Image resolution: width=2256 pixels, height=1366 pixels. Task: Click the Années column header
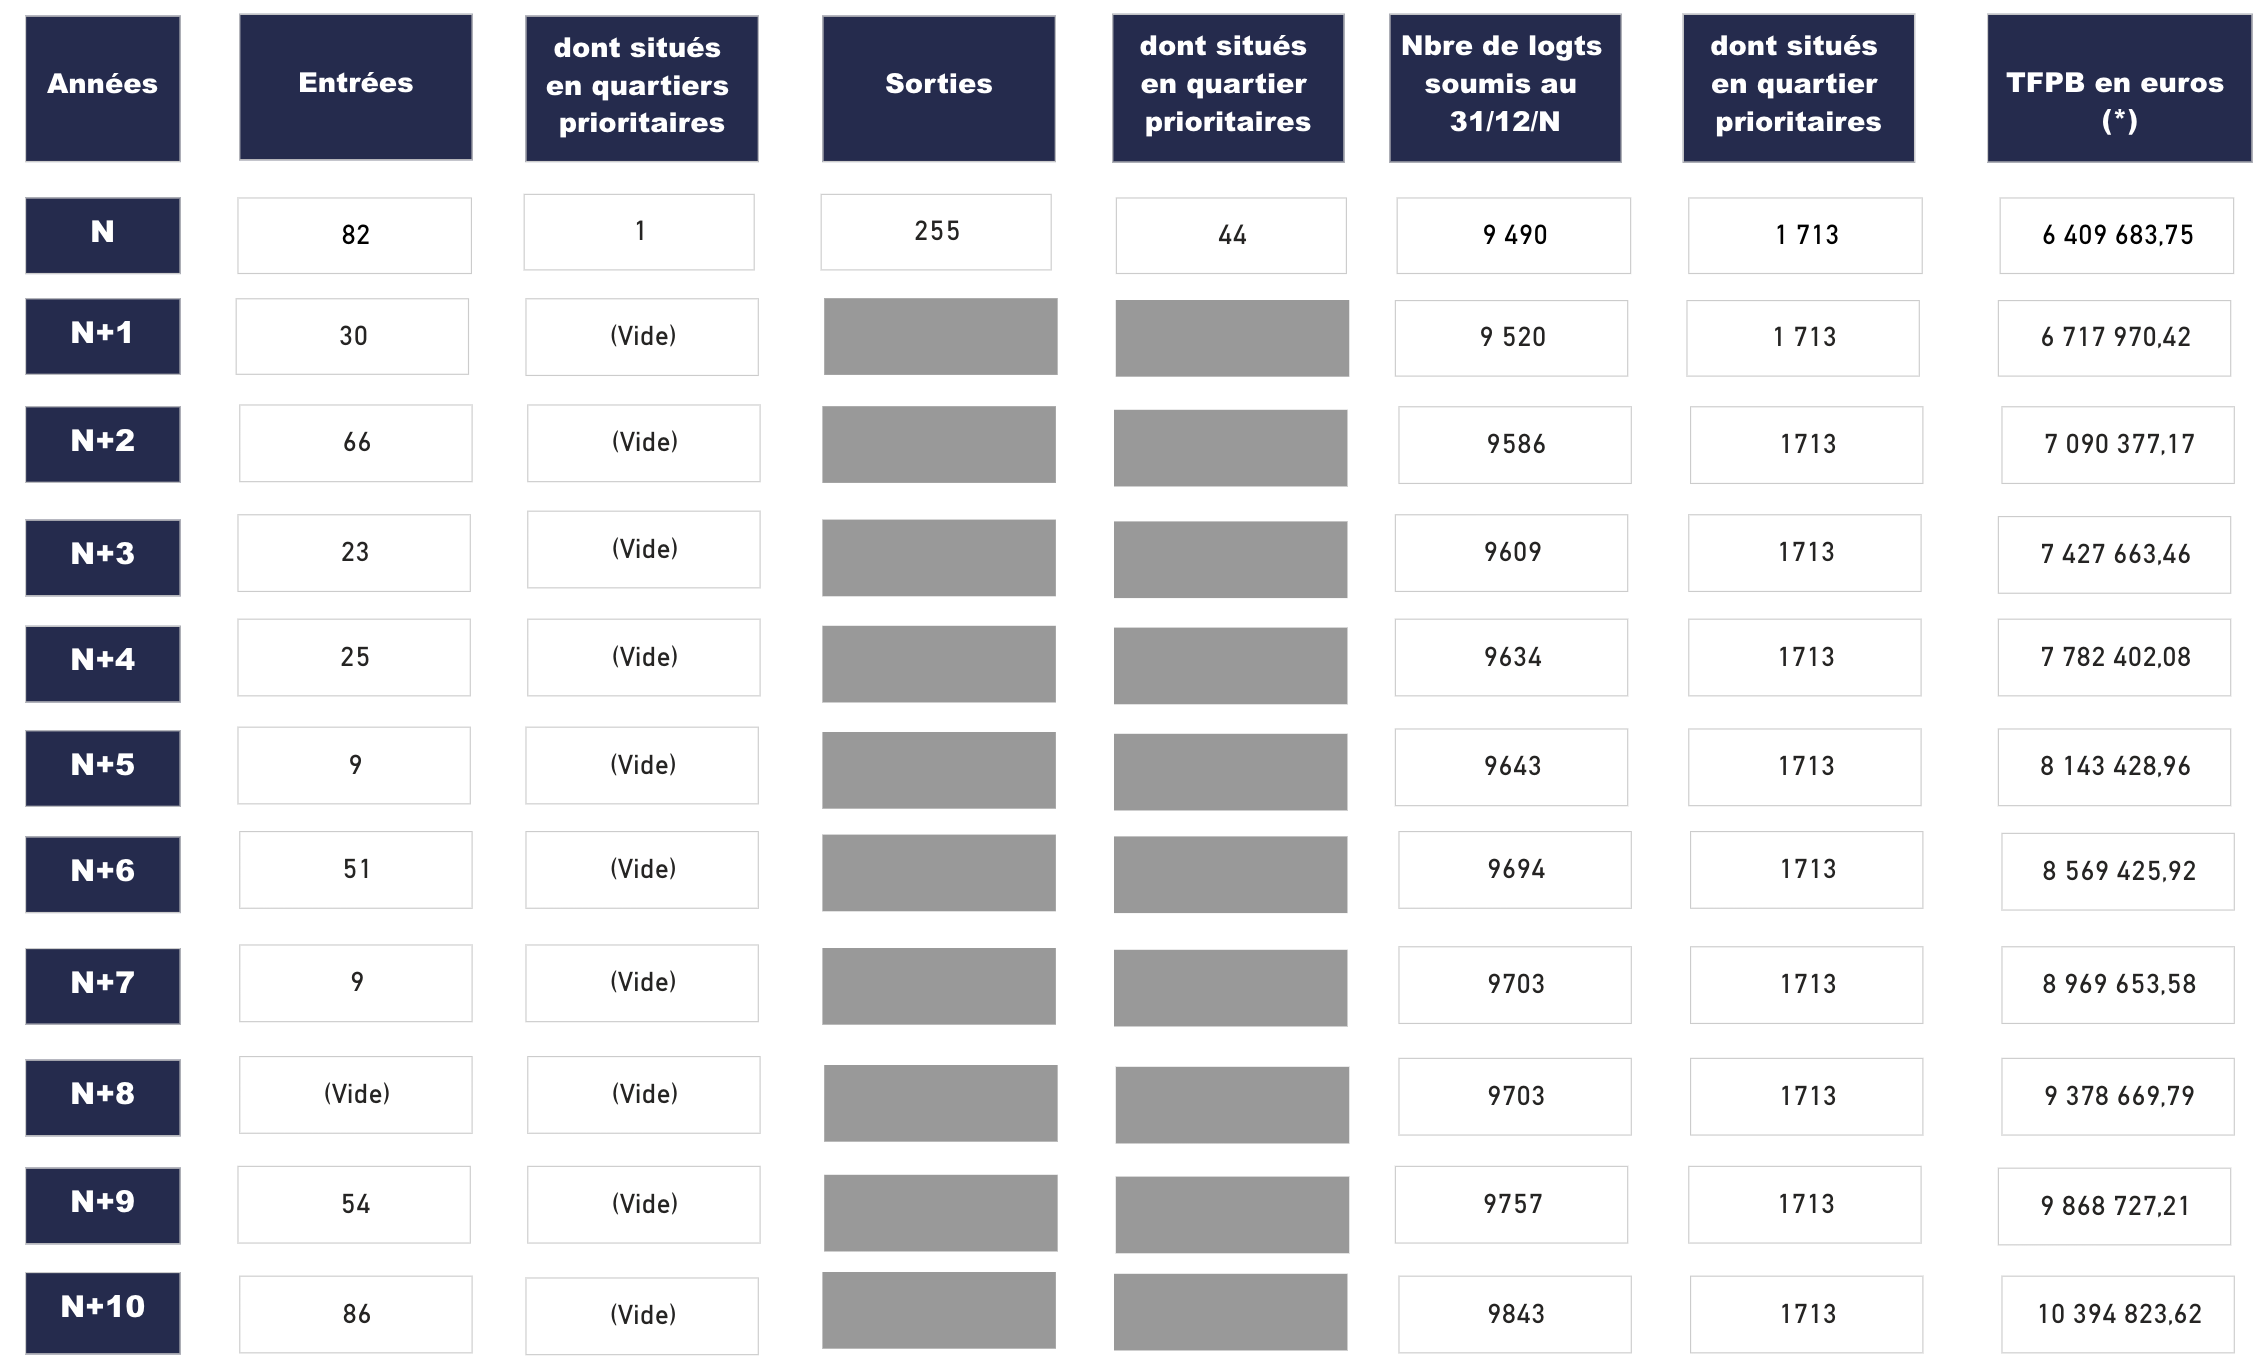click(102, 88)
